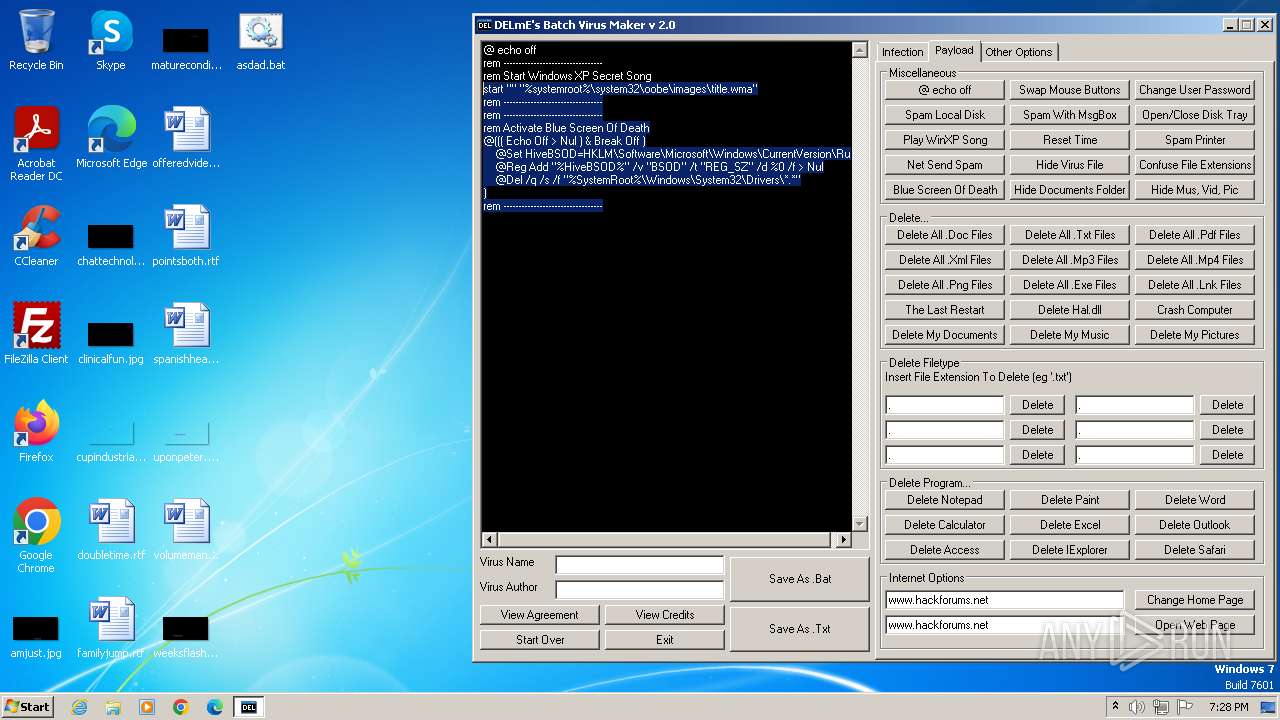Click the Start Over button
The height and width of the screenshot is (720, 1280).
[x=540, y=640]
